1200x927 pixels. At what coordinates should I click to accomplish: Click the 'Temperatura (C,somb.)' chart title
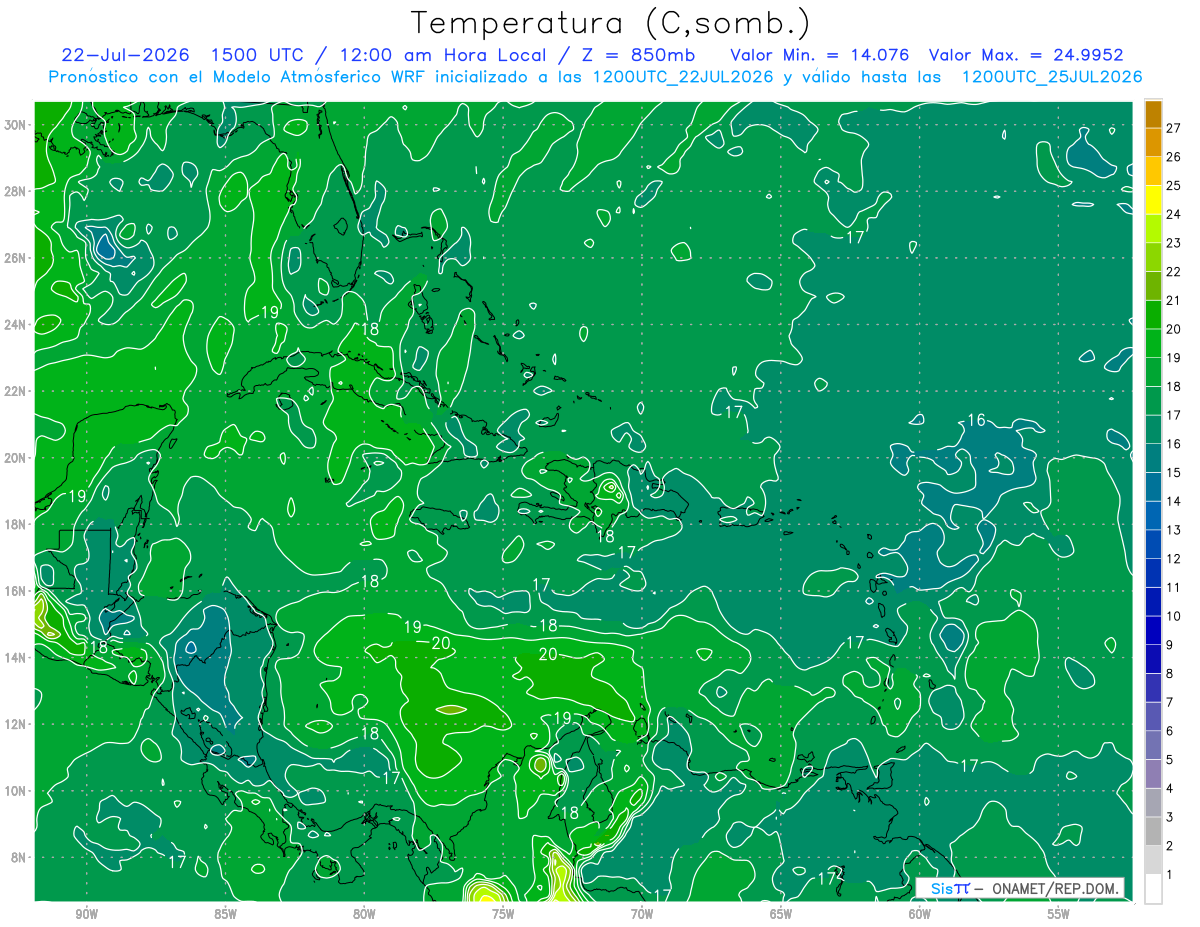[x=611, y=23]
